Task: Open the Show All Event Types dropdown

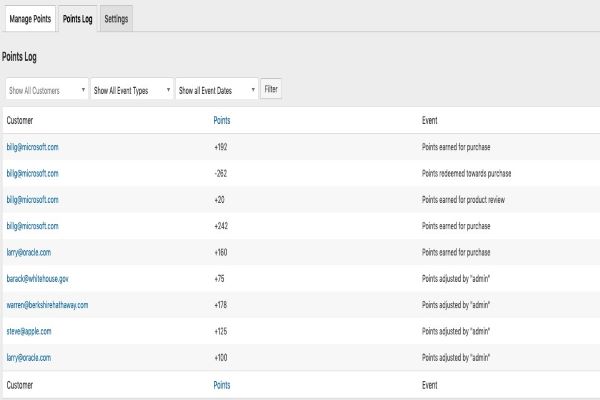Action: (131, 90)
